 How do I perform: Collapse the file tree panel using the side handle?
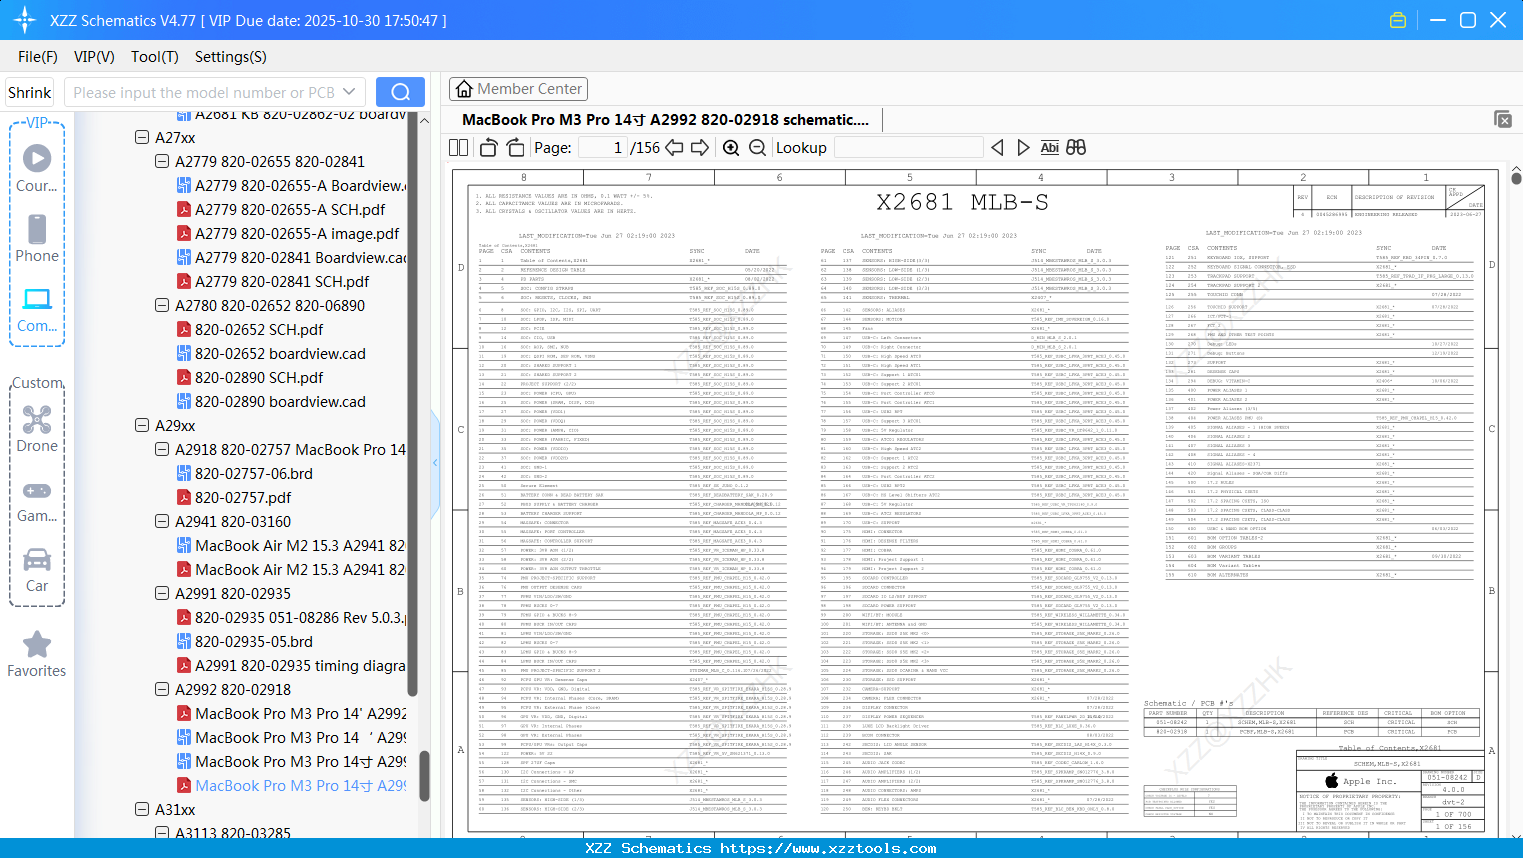click(435, 462)
